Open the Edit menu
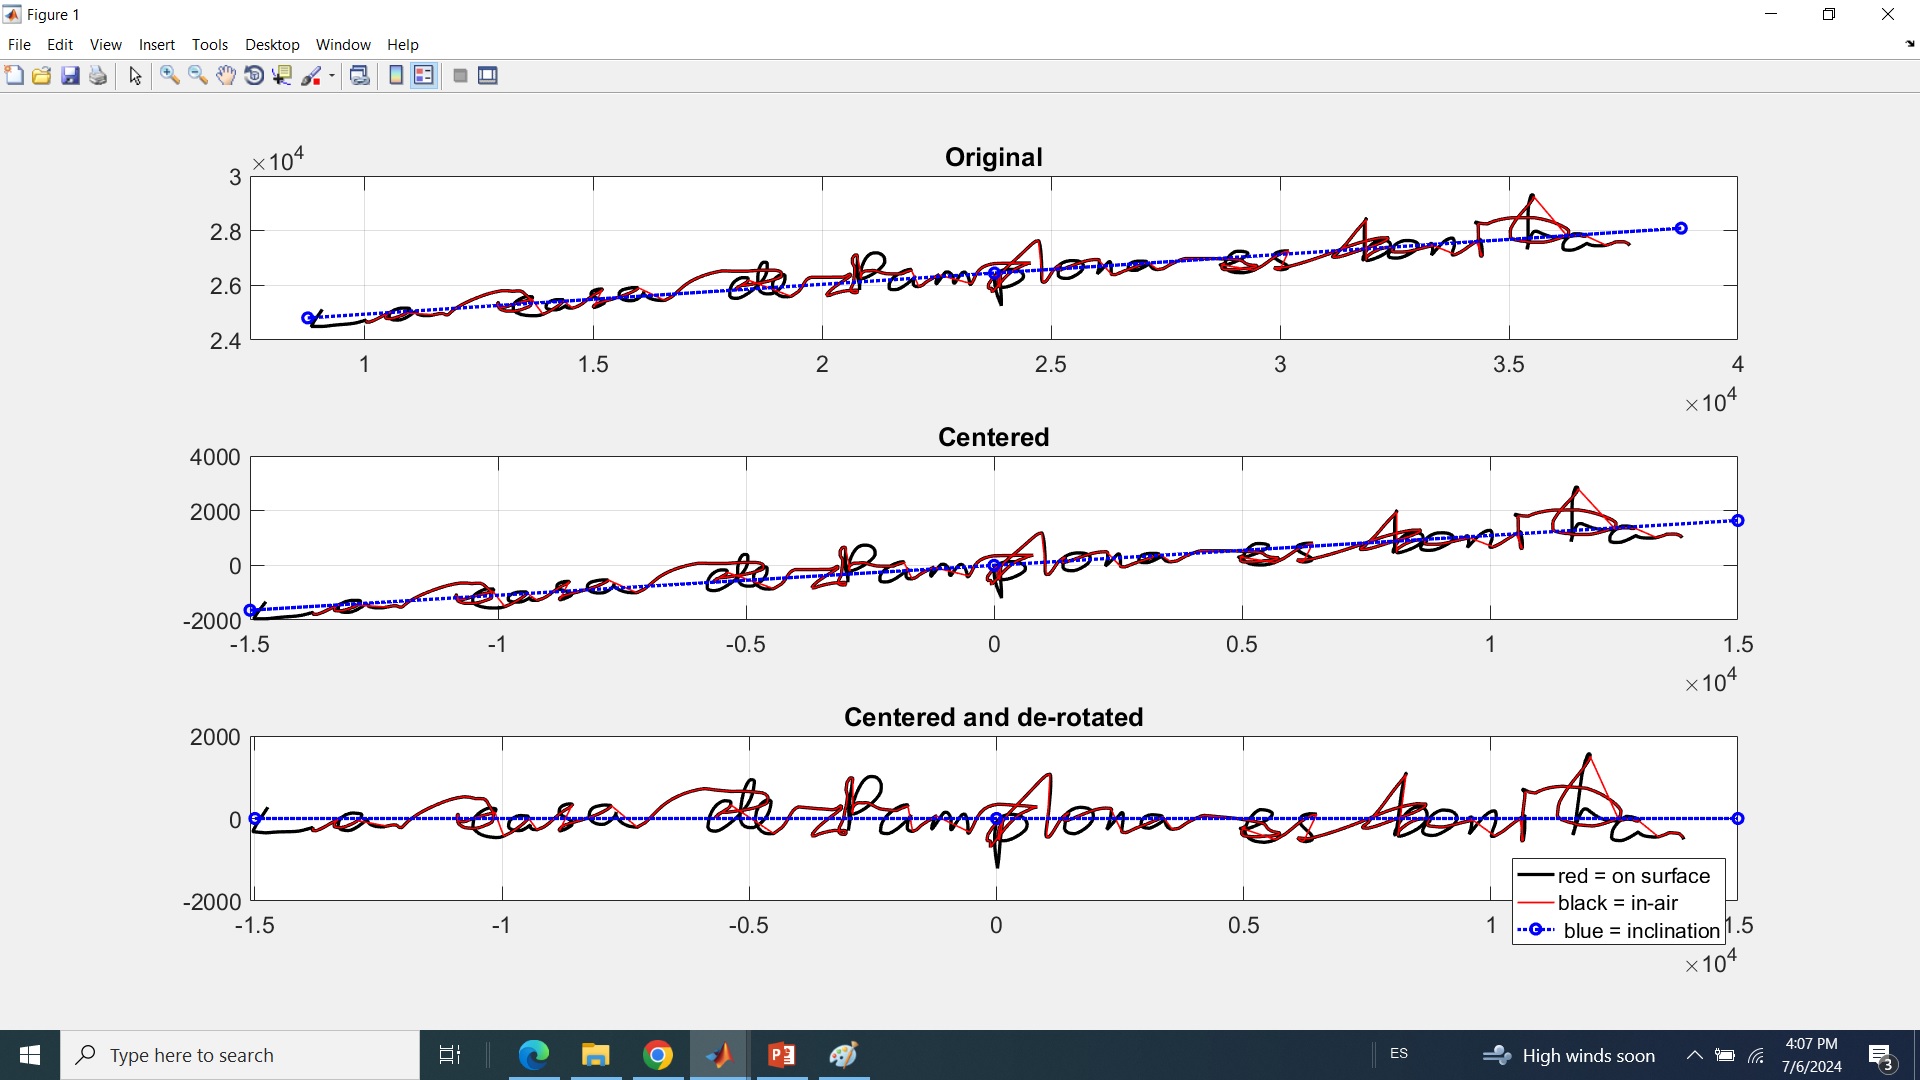This screenshot has height=1080, width=1920. 60,45
